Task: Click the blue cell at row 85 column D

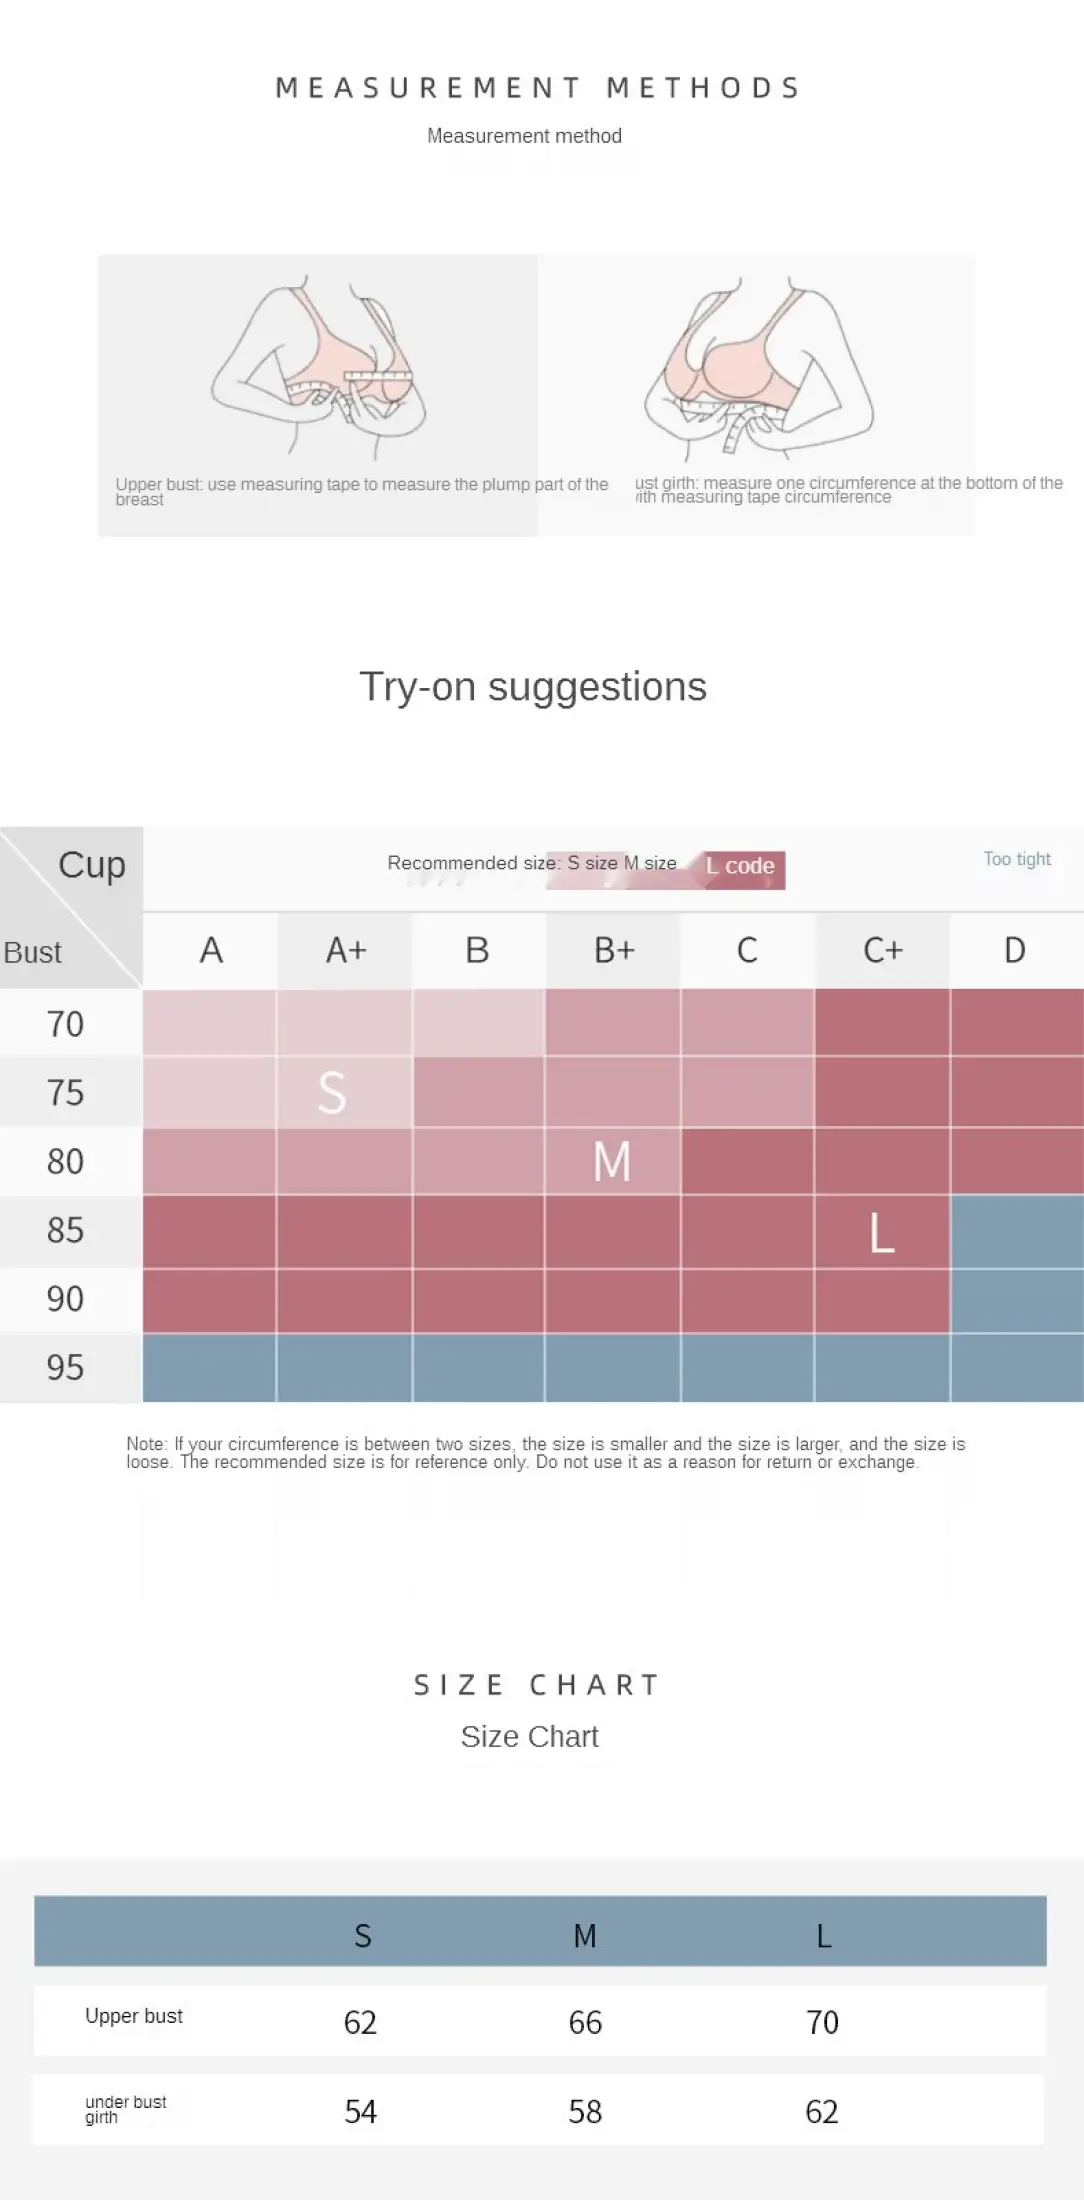Action: pos(1017,1232)
